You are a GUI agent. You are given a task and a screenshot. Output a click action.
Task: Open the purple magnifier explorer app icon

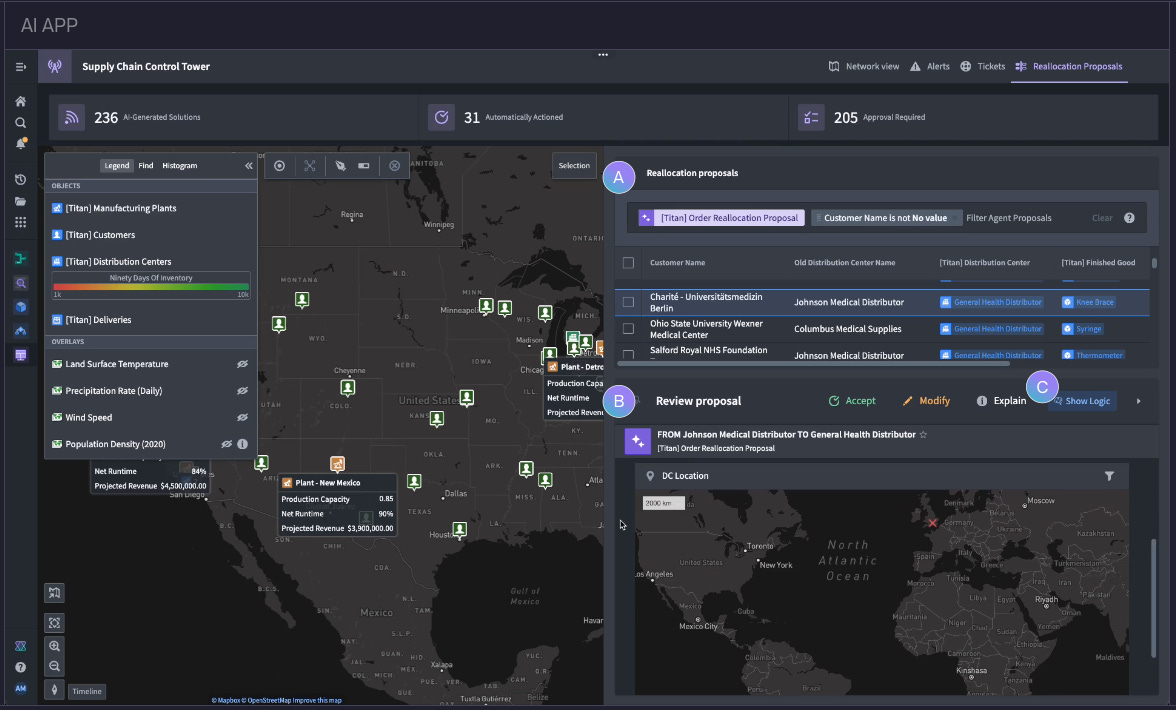(20, 283)
